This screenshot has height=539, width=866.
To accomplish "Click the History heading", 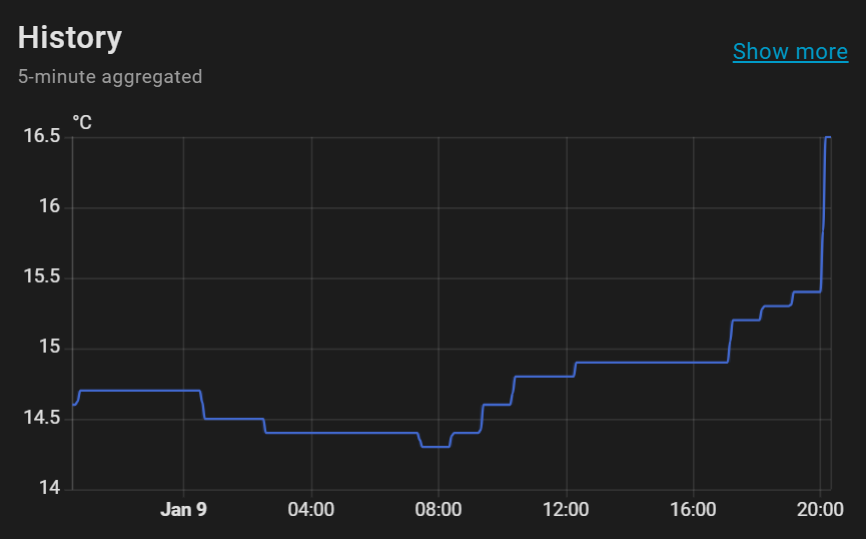I will [70, 38].
